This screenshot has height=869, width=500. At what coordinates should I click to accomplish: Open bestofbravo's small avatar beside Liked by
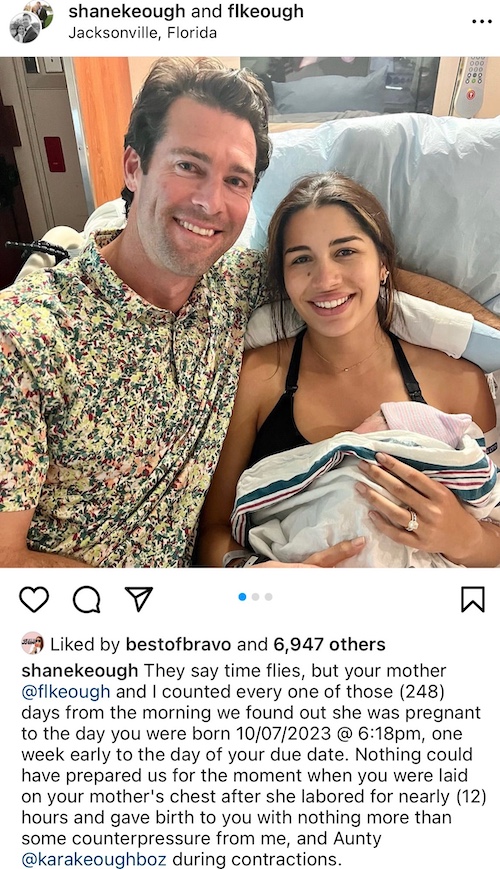32,643
